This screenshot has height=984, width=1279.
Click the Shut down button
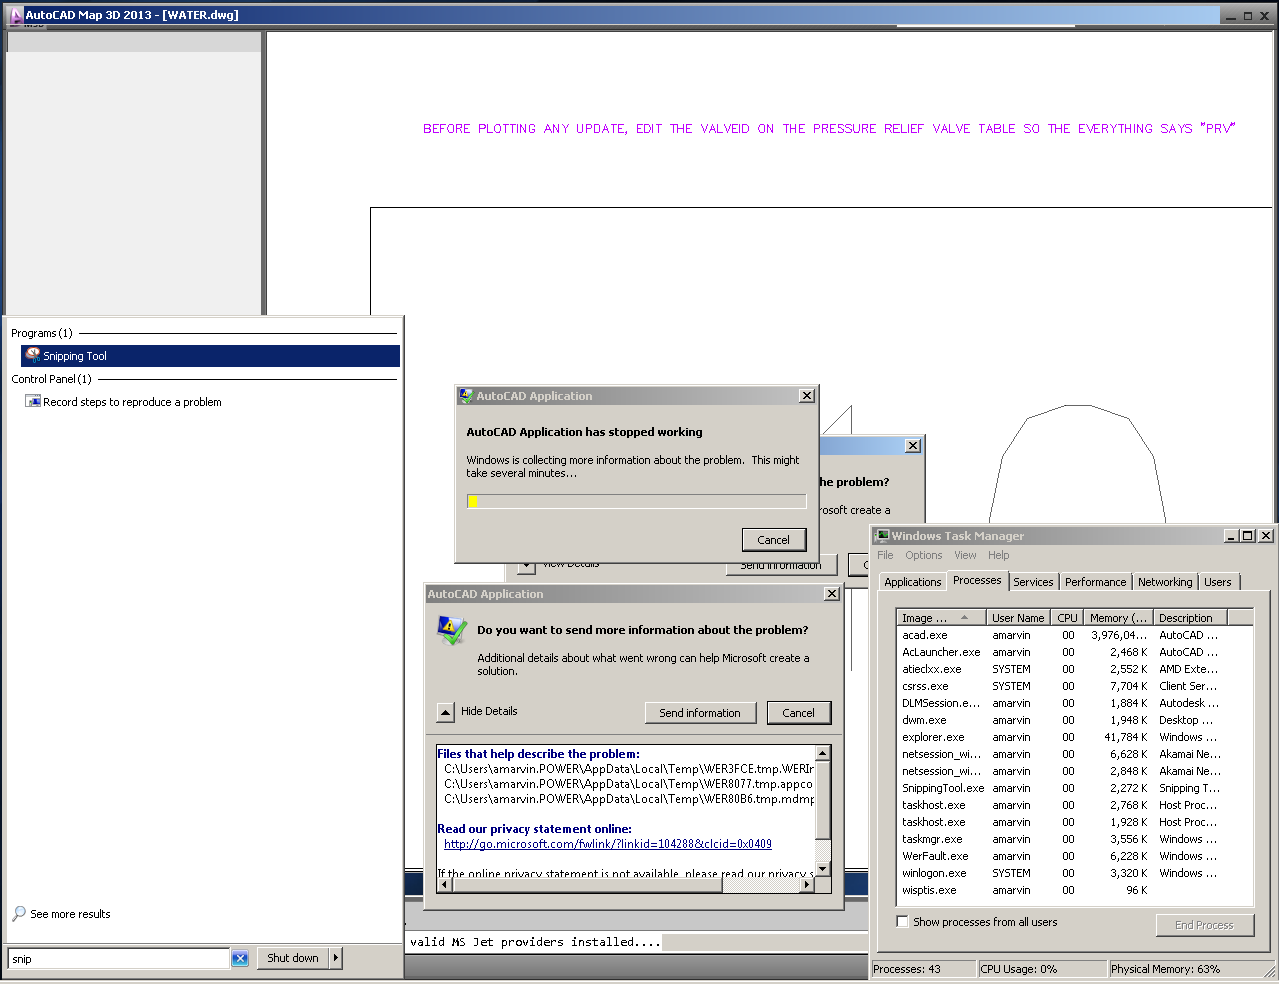pyautogui.click(x=293, y=958)
